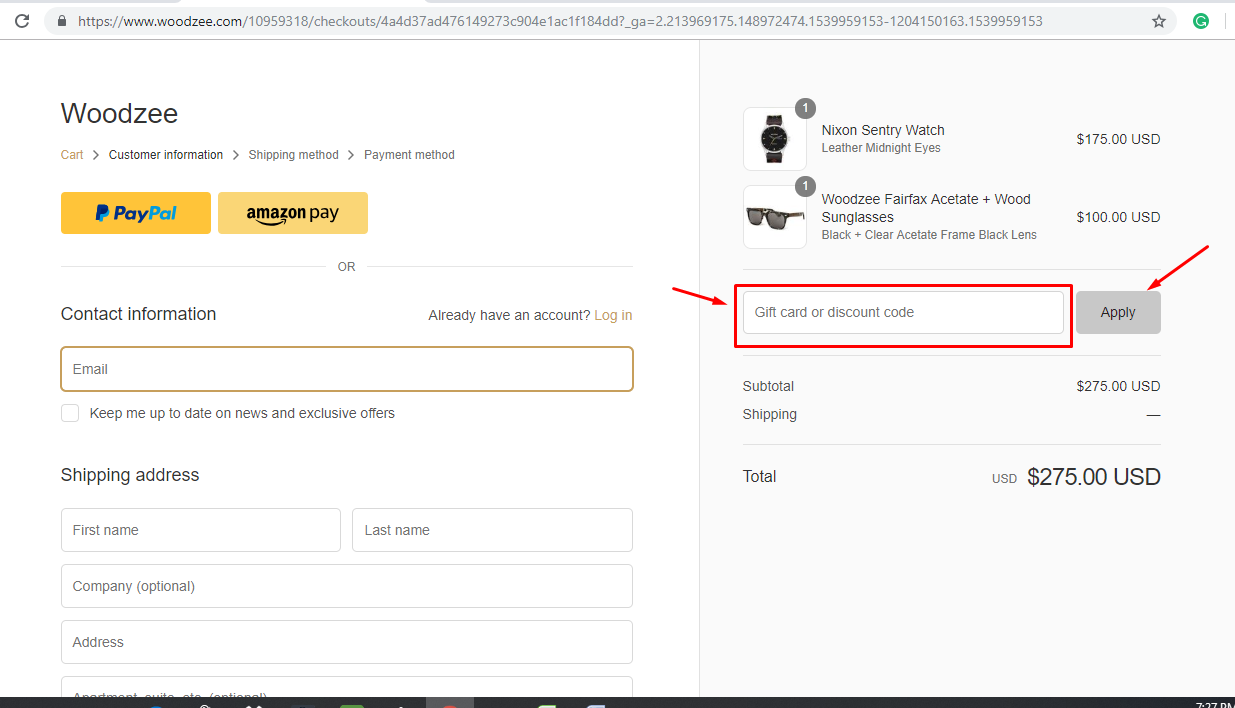Click the Last name field
Screen dimensions: 1235x708
click(492, 530)
